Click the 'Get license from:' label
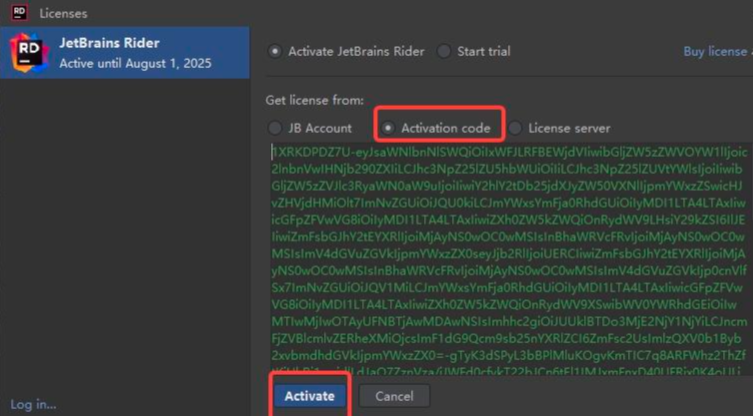Screen dimensions: 753x416 coord(312,101)
